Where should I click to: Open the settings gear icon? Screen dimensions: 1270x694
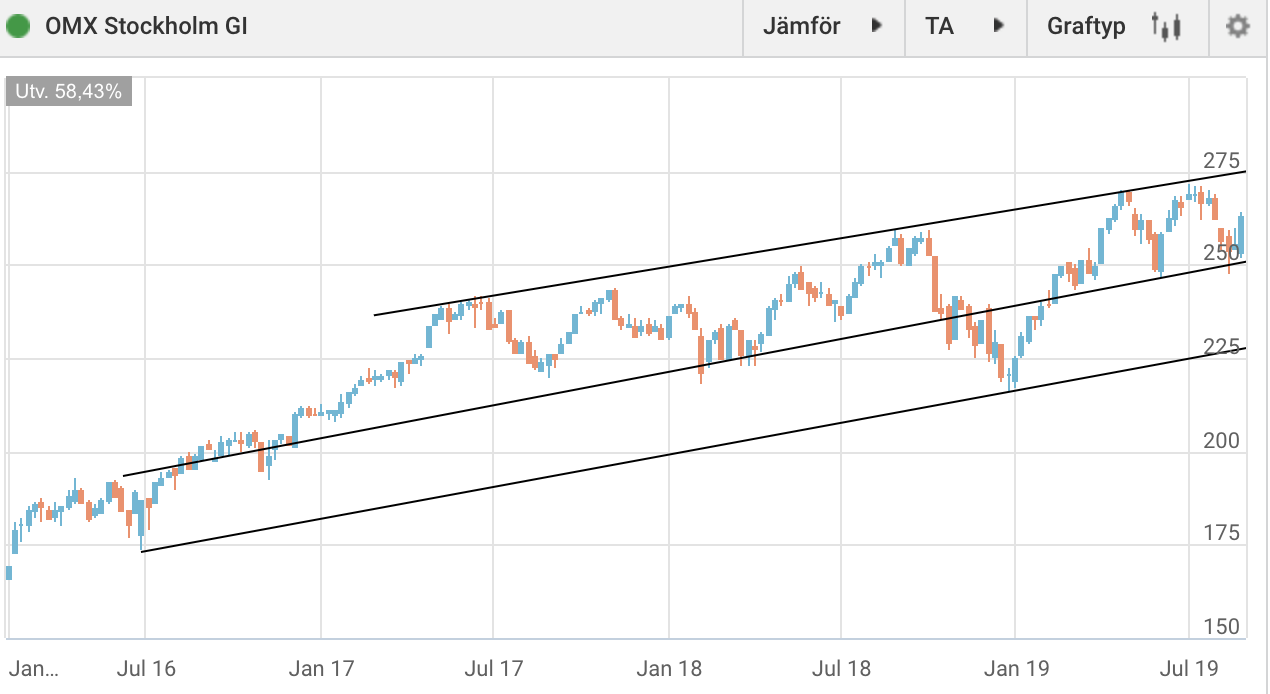[1238, 27]
